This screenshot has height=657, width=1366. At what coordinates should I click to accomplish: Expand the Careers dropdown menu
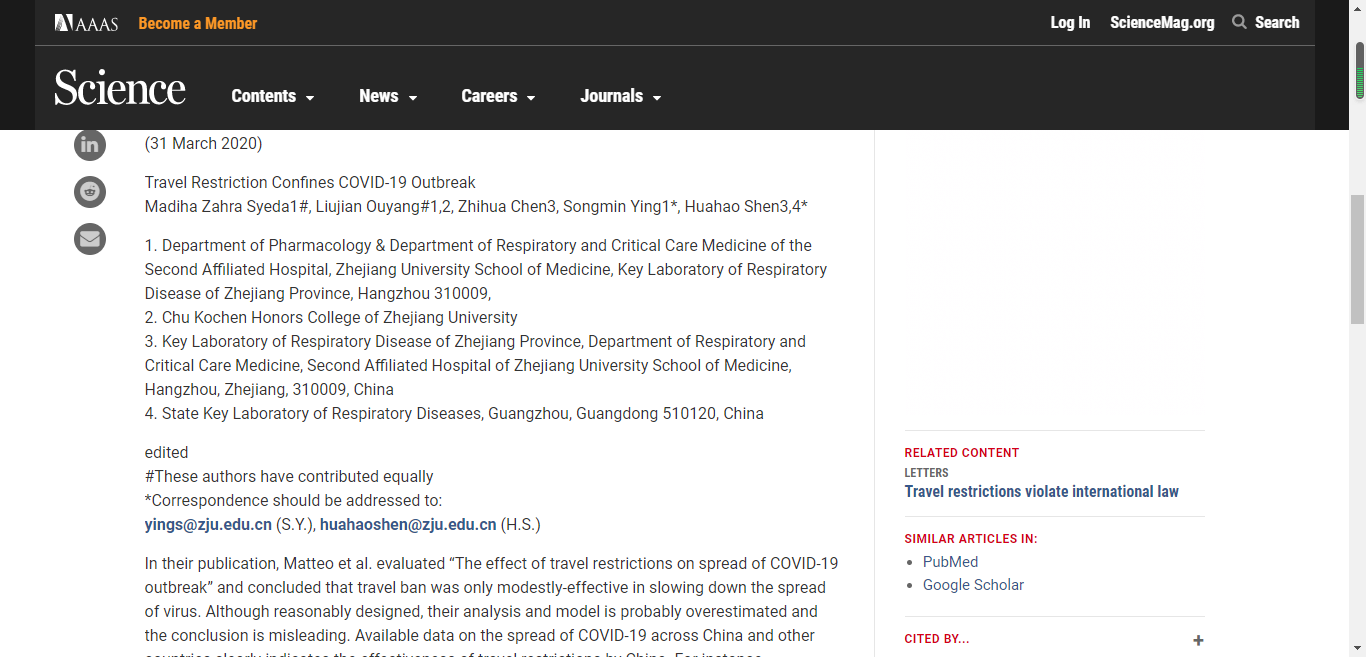pos(498,96)
